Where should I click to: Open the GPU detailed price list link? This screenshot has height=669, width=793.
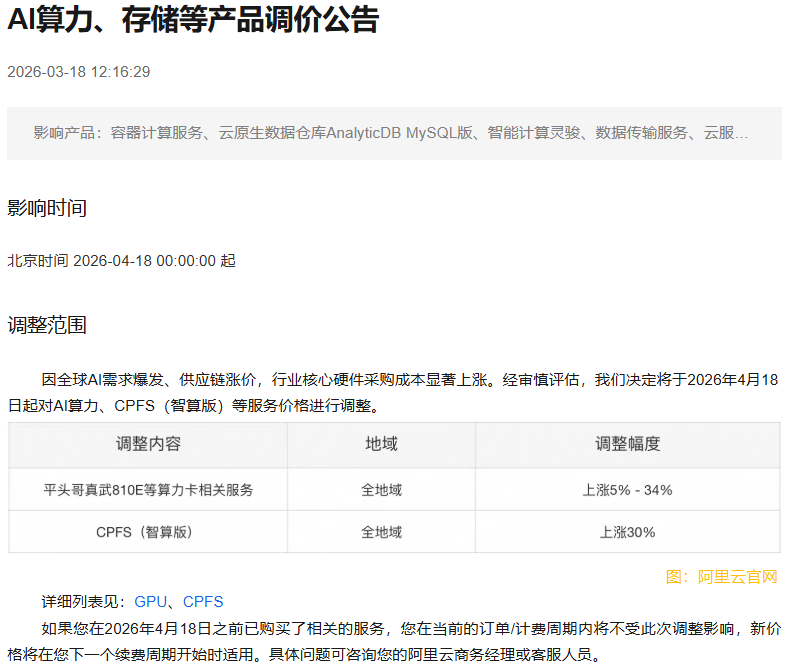tap(150, 602)
